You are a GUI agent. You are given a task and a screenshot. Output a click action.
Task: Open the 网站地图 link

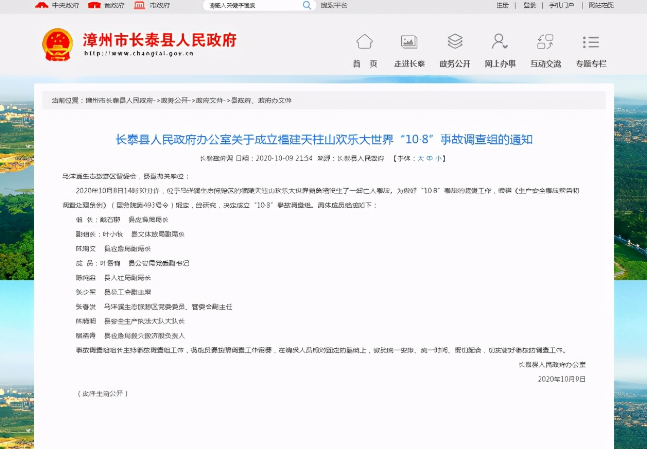click(601, 5)
